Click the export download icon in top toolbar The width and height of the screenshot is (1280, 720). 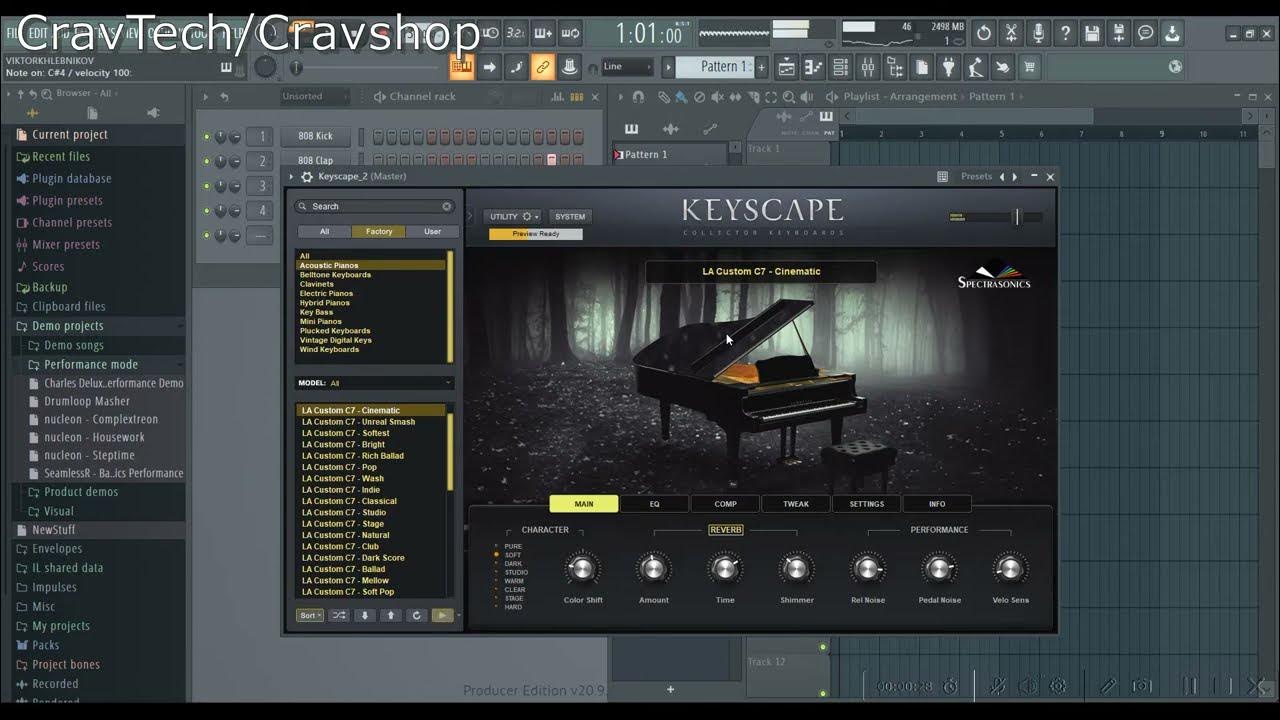(x=1171, y=33)
